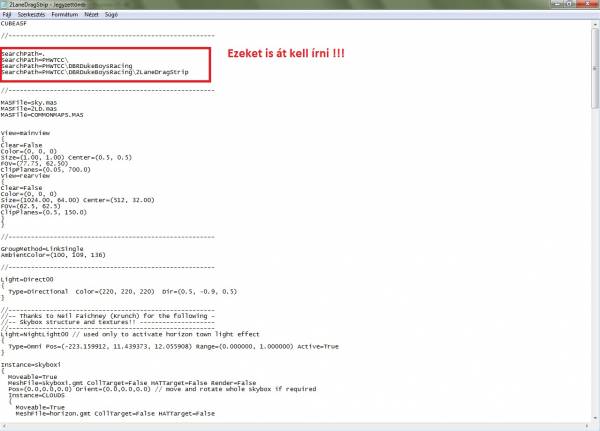Click the scrollbar up arrow

click(595, 22)
